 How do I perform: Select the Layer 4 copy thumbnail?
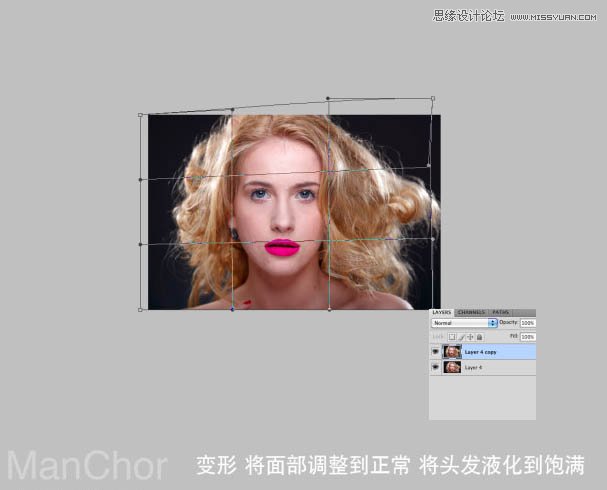(452, 352)
